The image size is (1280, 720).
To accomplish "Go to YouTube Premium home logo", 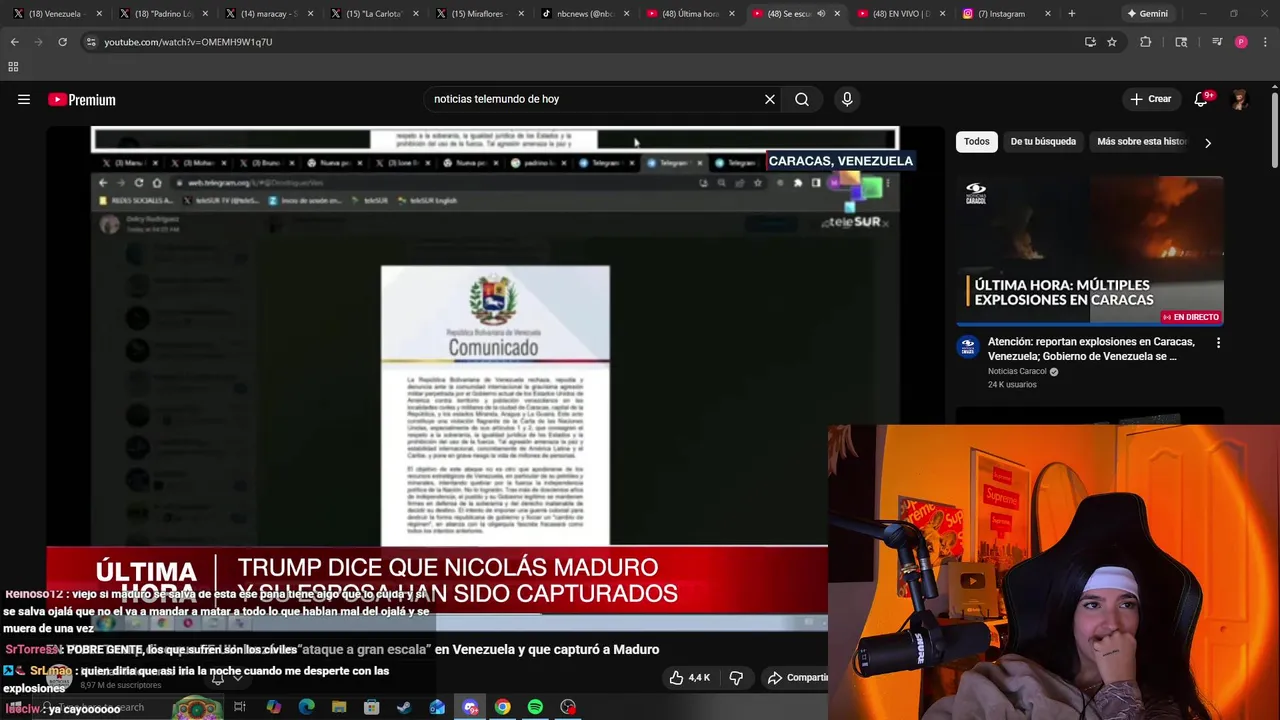I will click(82, 99).
